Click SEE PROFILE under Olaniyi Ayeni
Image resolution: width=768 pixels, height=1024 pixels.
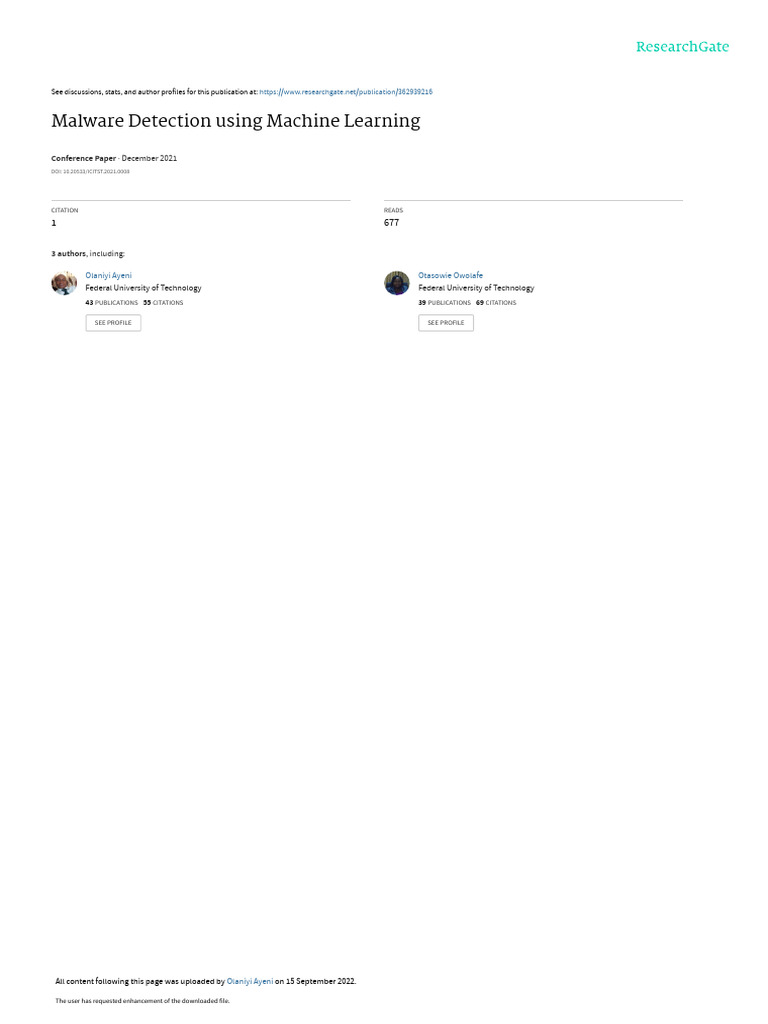[x=113, y=323]
